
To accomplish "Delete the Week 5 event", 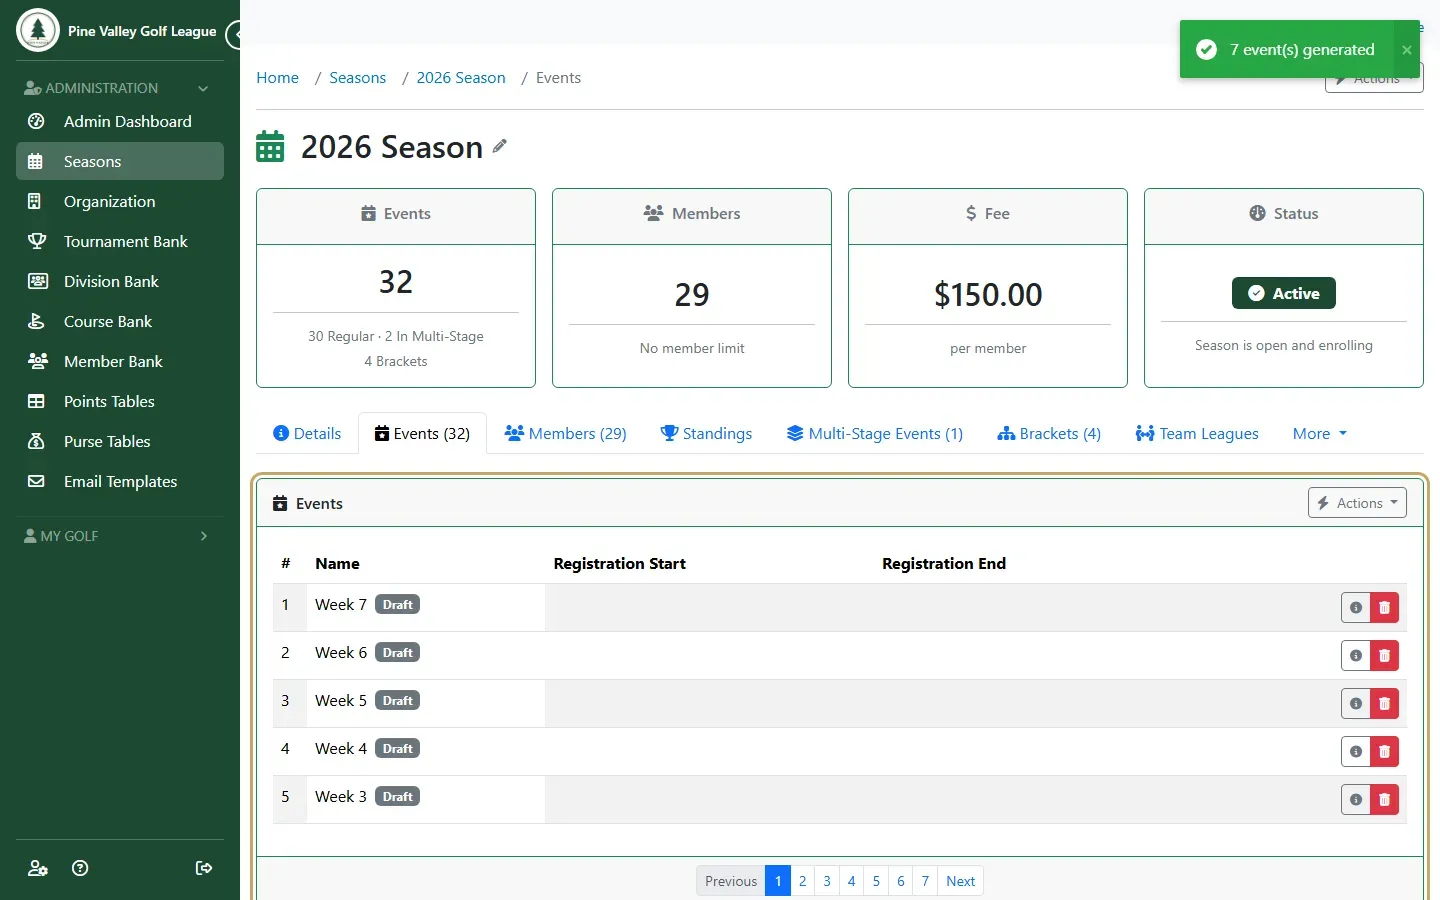I will coord(1385,704).
